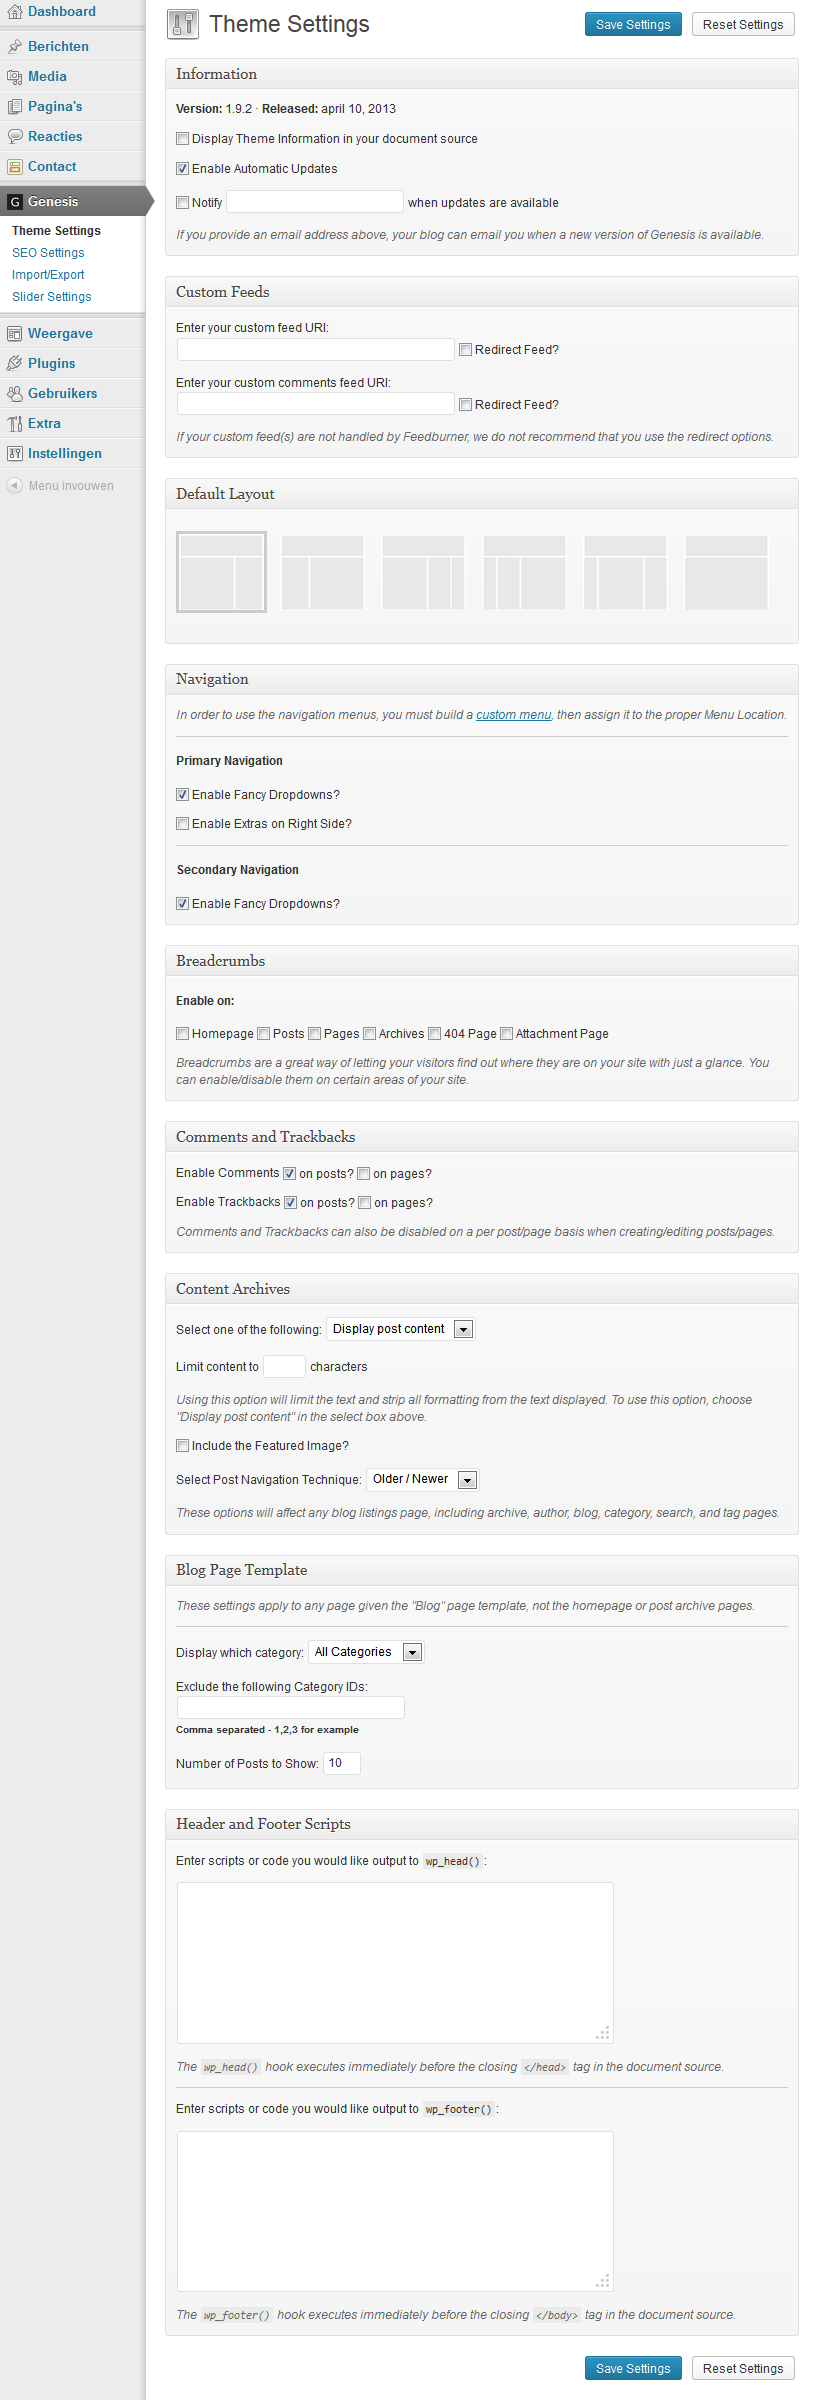Click the Plugins plug icon
Image resolution: width=823 pixels, height=2400 pixels.
(x=14, y=364)
